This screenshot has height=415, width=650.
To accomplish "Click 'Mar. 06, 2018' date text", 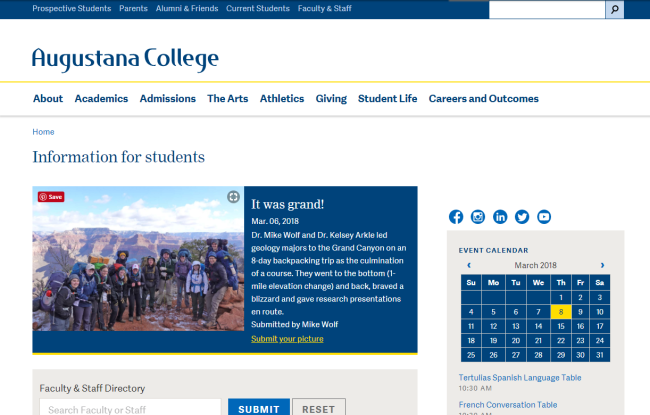I will (275, 221).
